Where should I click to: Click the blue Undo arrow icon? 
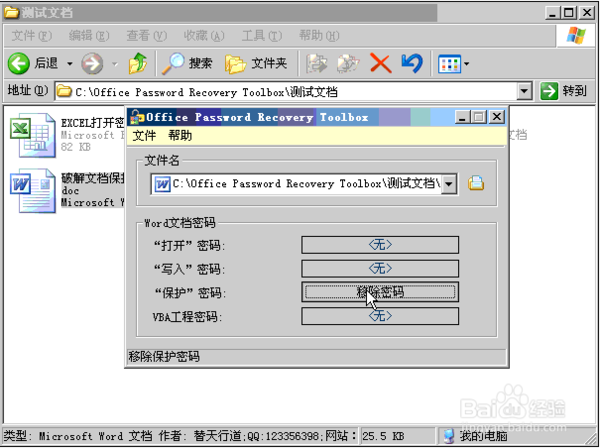coord(412,63)
